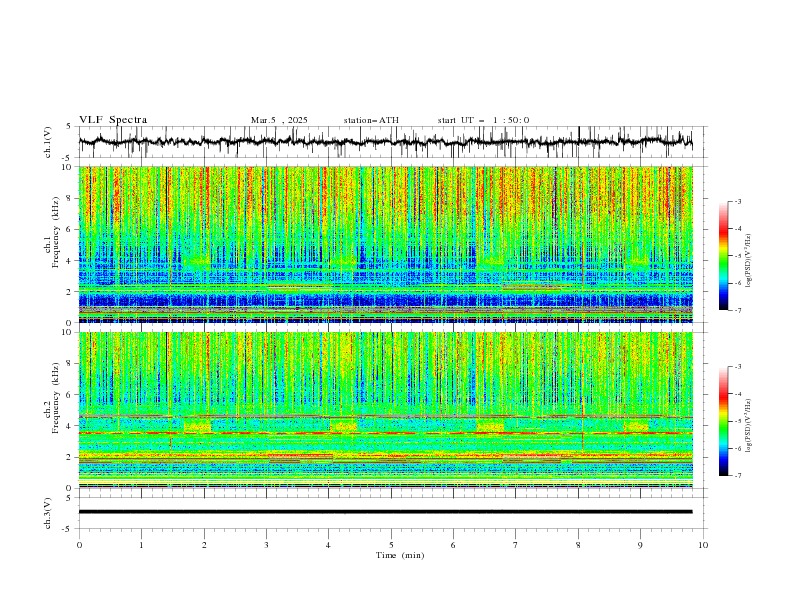Click '-3' on the ch.1 colorbar

click(737, 201)
